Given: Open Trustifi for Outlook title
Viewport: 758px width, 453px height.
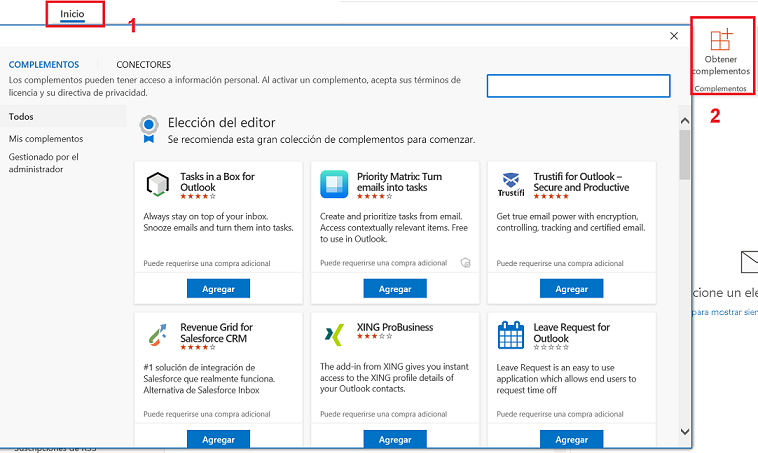Looking at the screenshot, I should click(x=581, y=182).
